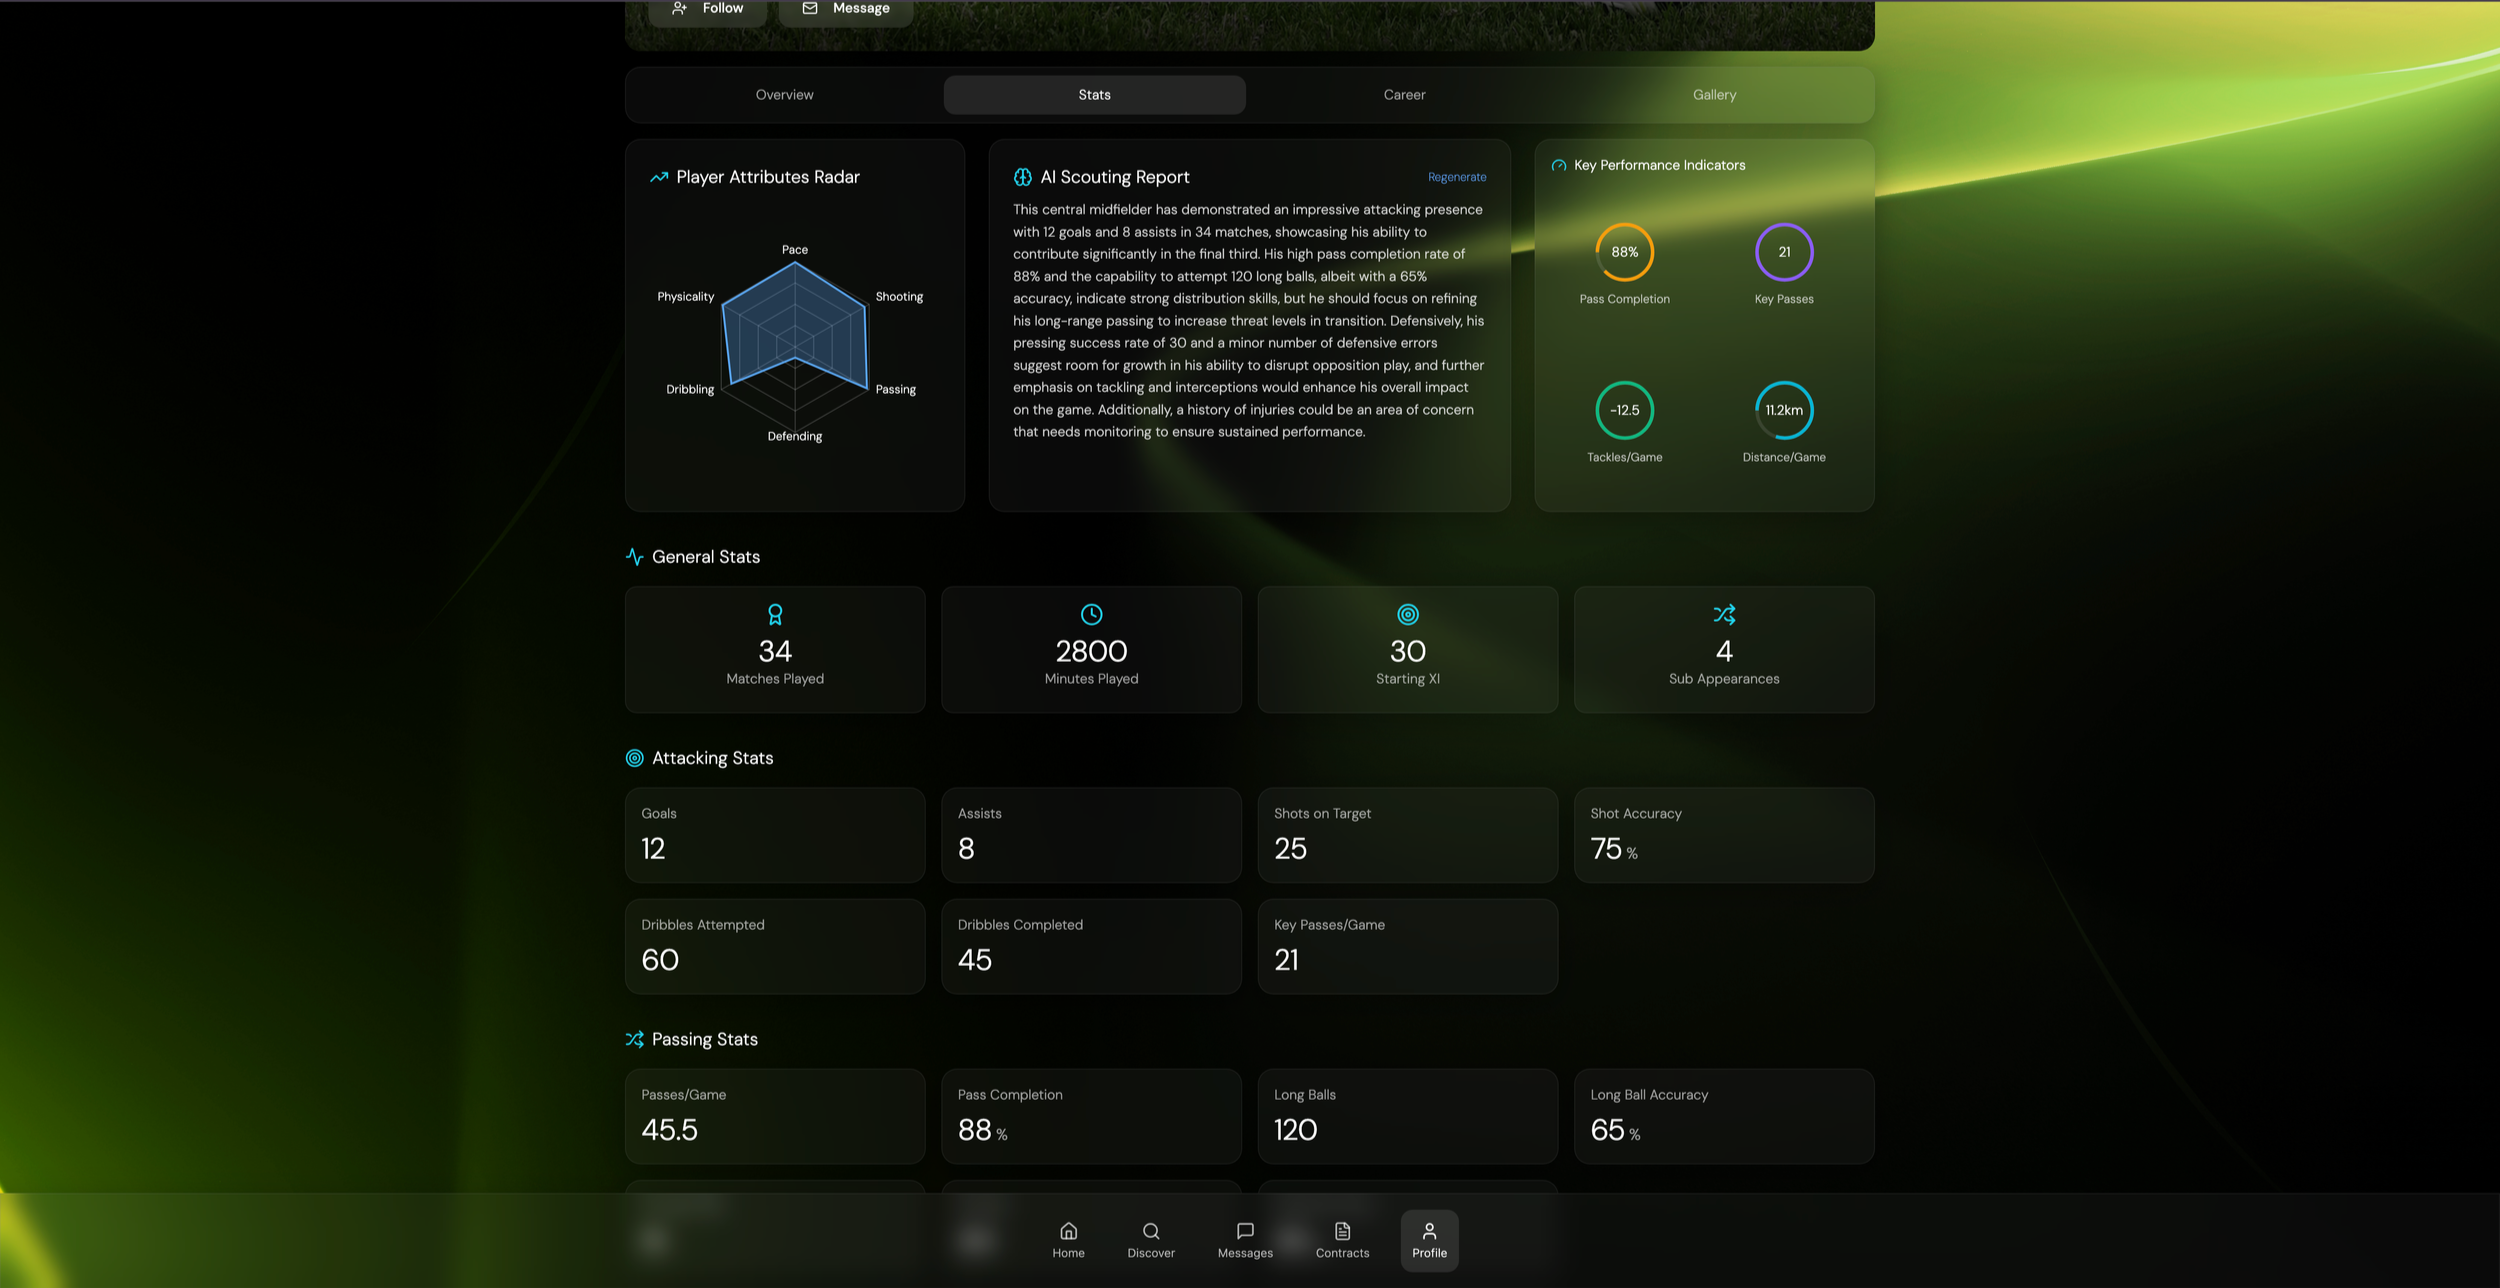Click the clock icon above Minutes Played
This screenshot has width=2500, height=1288.
(x=1091, y=614)
